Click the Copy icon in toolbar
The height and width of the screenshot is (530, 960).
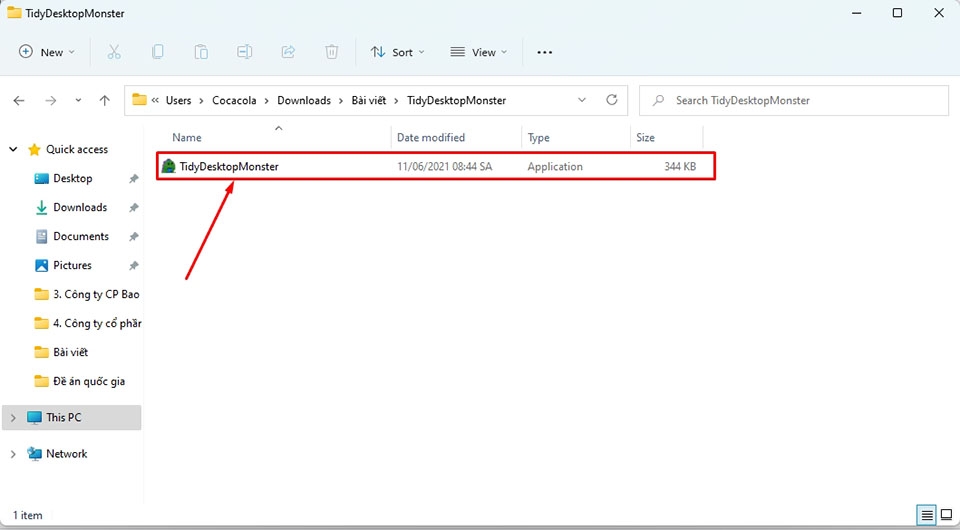pos(158,52)
